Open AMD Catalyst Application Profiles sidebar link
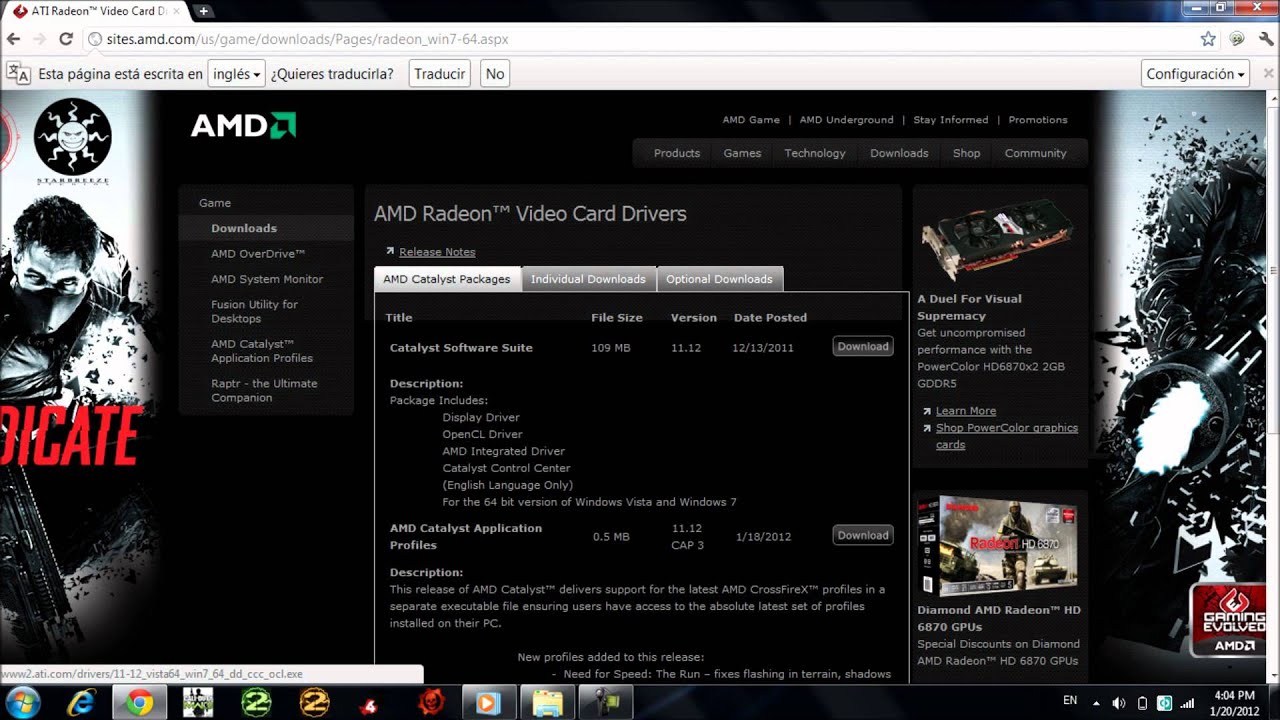Screen dimensions: 1280x720 262,351
